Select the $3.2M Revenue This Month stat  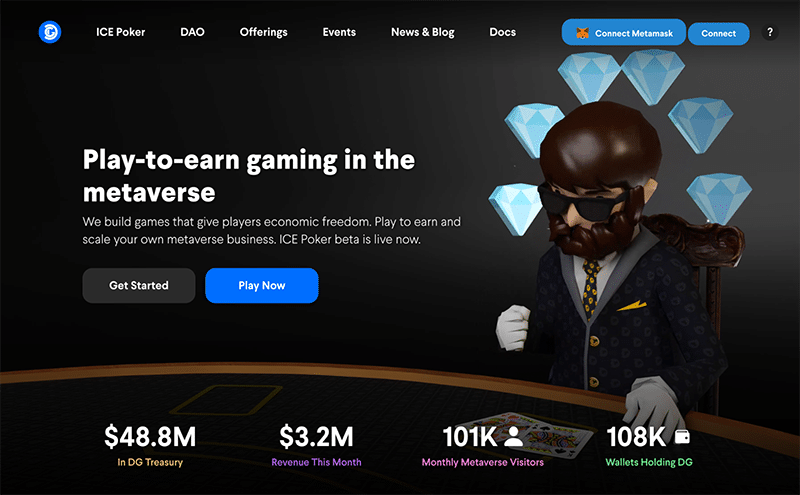[316, 444]
